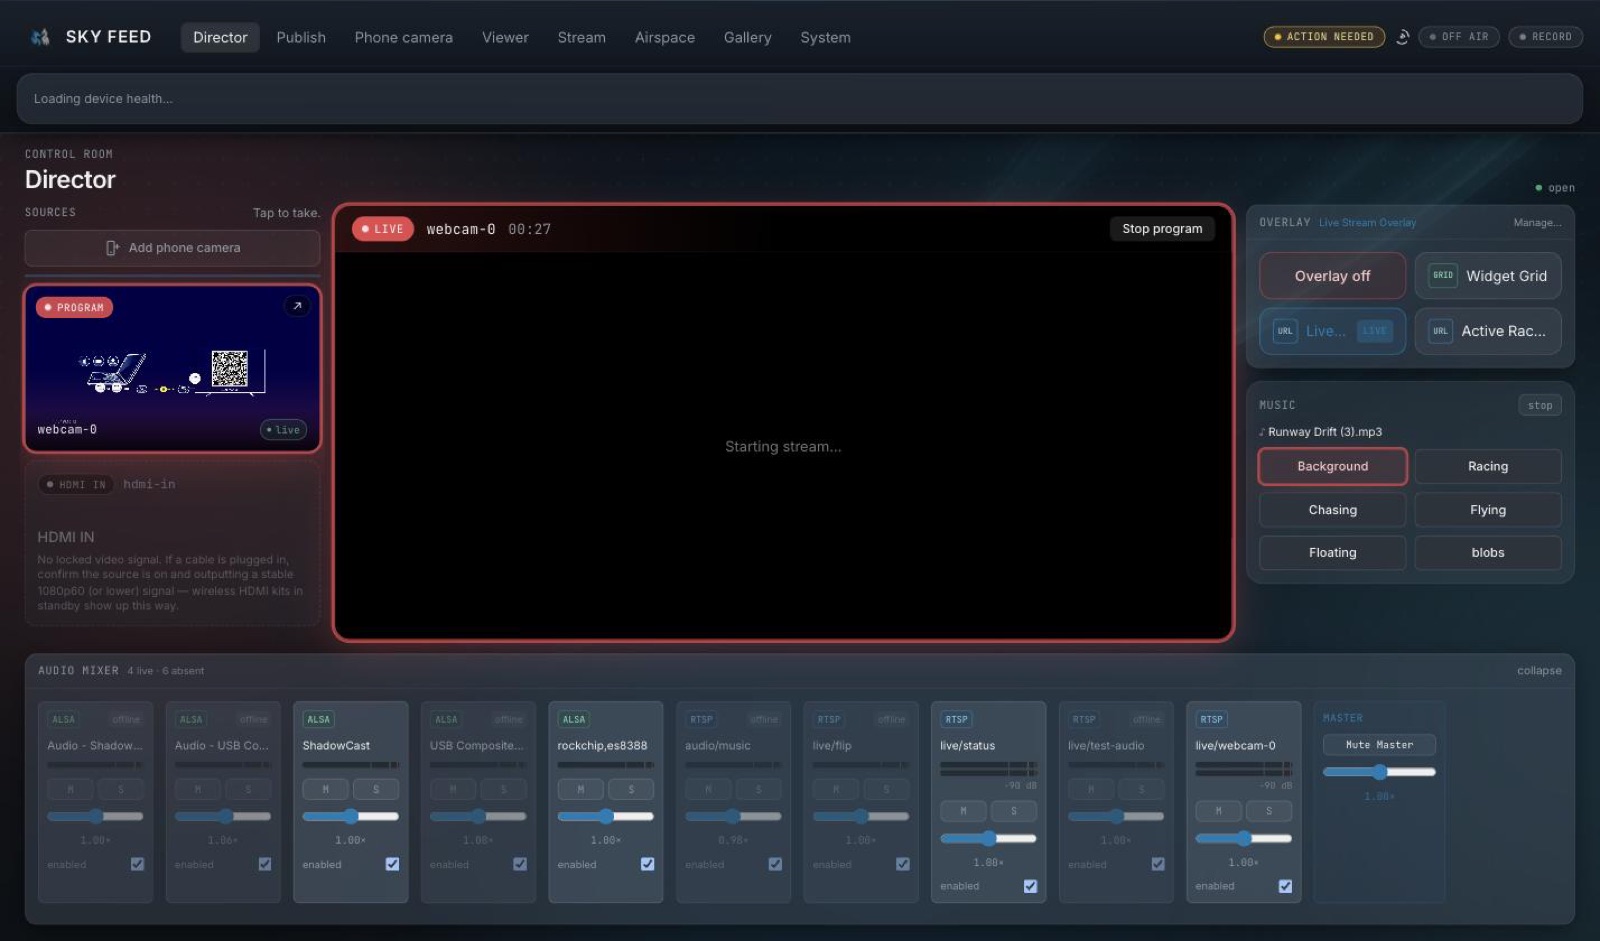
Task: Open the Airspace tab
Action: click(x=664, y=37)
